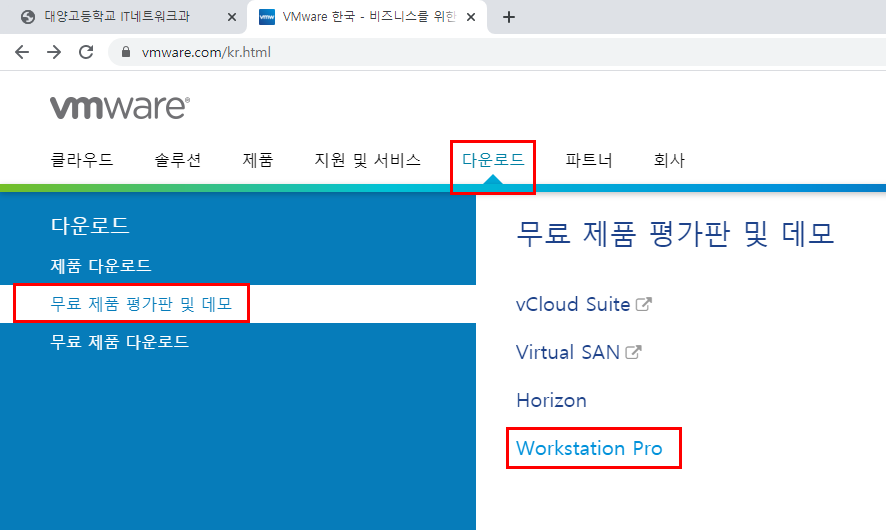Open the 솔루션 menu
The width and height of the screenshot is (886, 530).
[177, 160]
